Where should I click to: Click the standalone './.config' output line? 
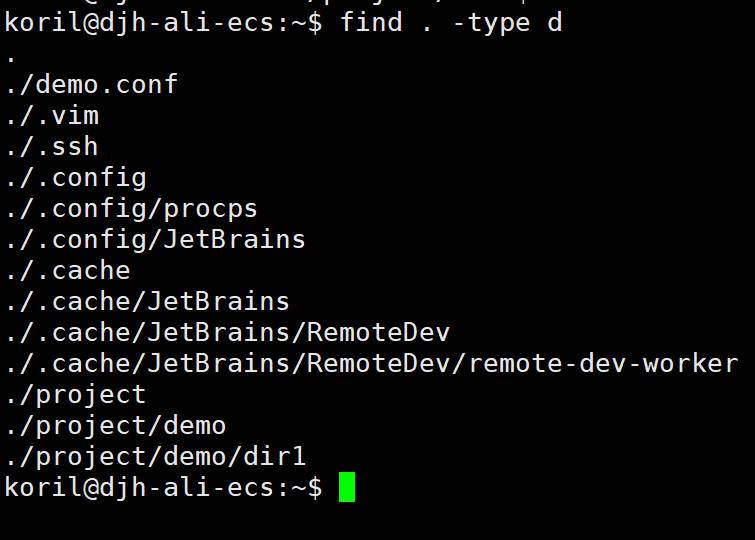(x=75, y=177)
